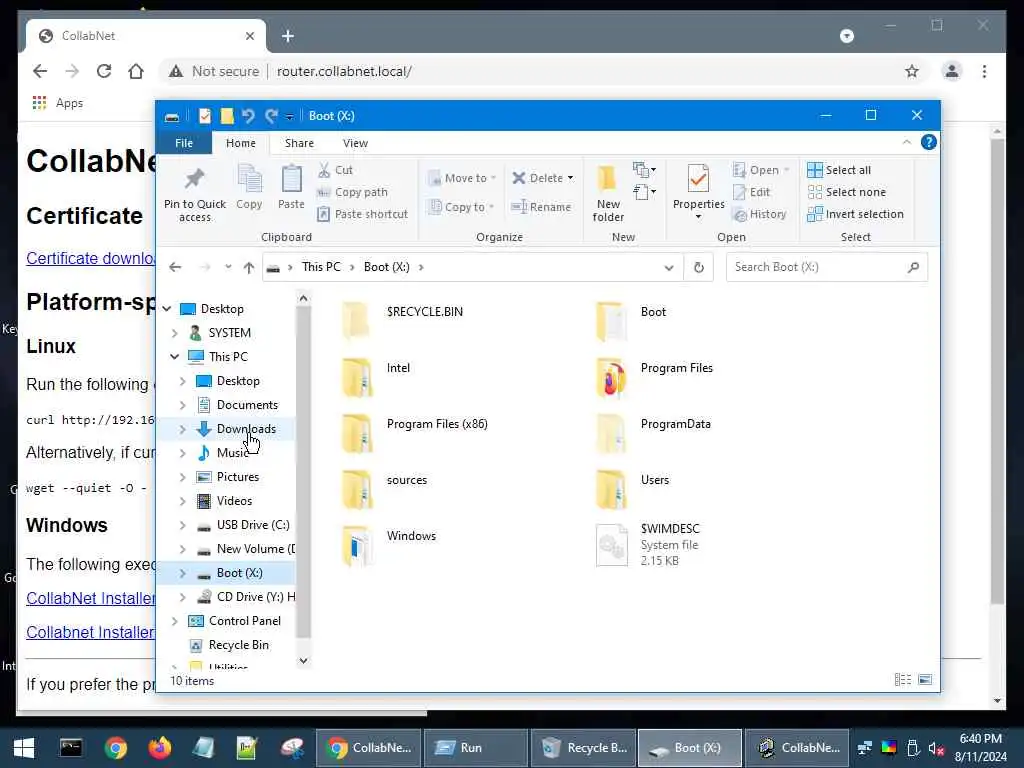Open the Copy to dropdown

point(461,207)
